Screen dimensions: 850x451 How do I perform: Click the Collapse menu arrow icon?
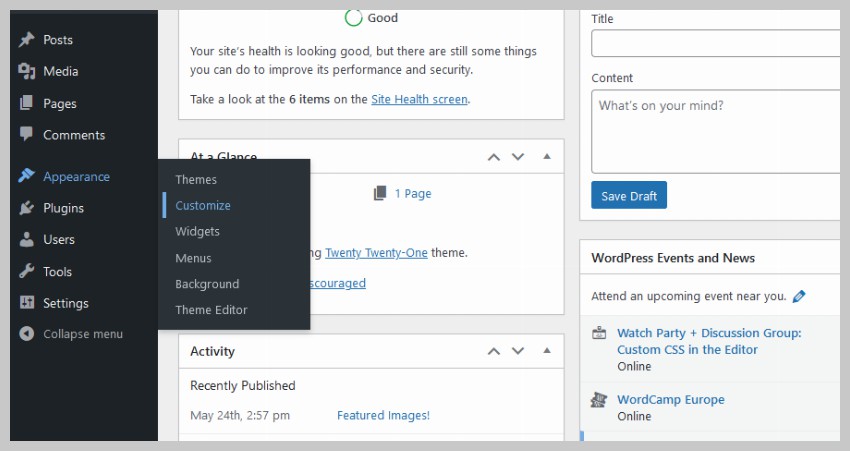pos(26,333)
